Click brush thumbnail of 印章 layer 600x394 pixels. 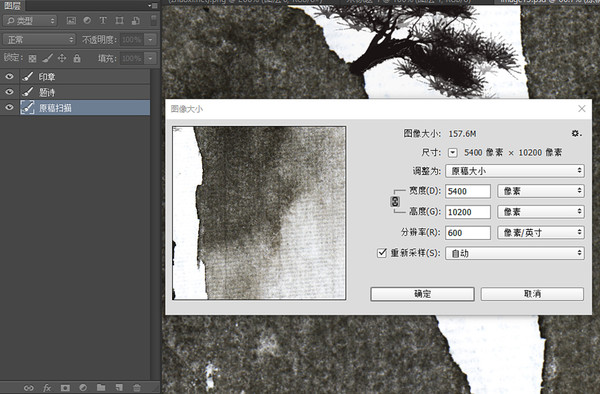click(28, 77)
